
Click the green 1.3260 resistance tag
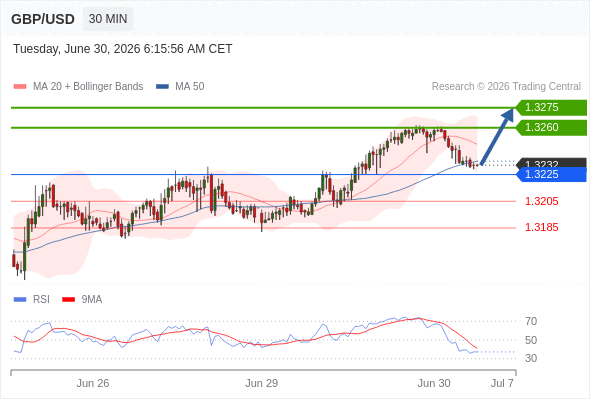pyautogui.click(x=551, y=128)
